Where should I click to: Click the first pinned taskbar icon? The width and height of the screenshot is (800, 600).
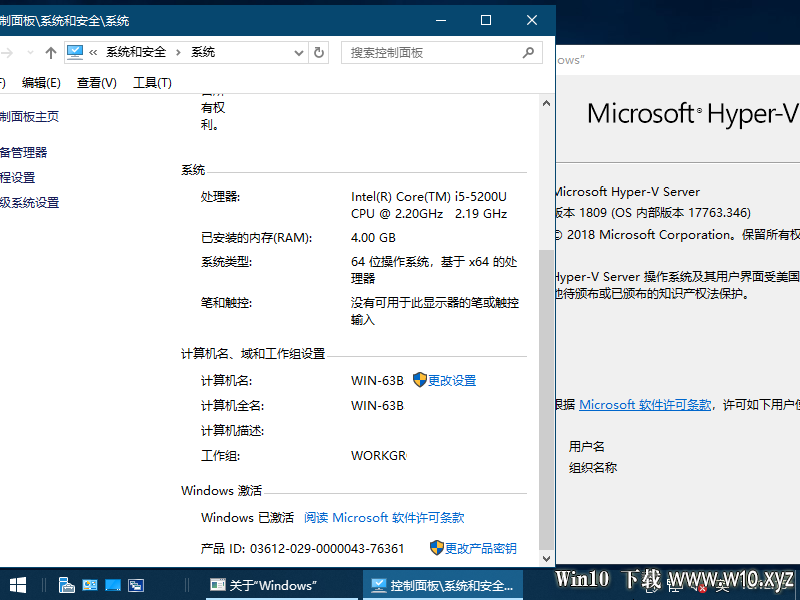click(67, 585)
